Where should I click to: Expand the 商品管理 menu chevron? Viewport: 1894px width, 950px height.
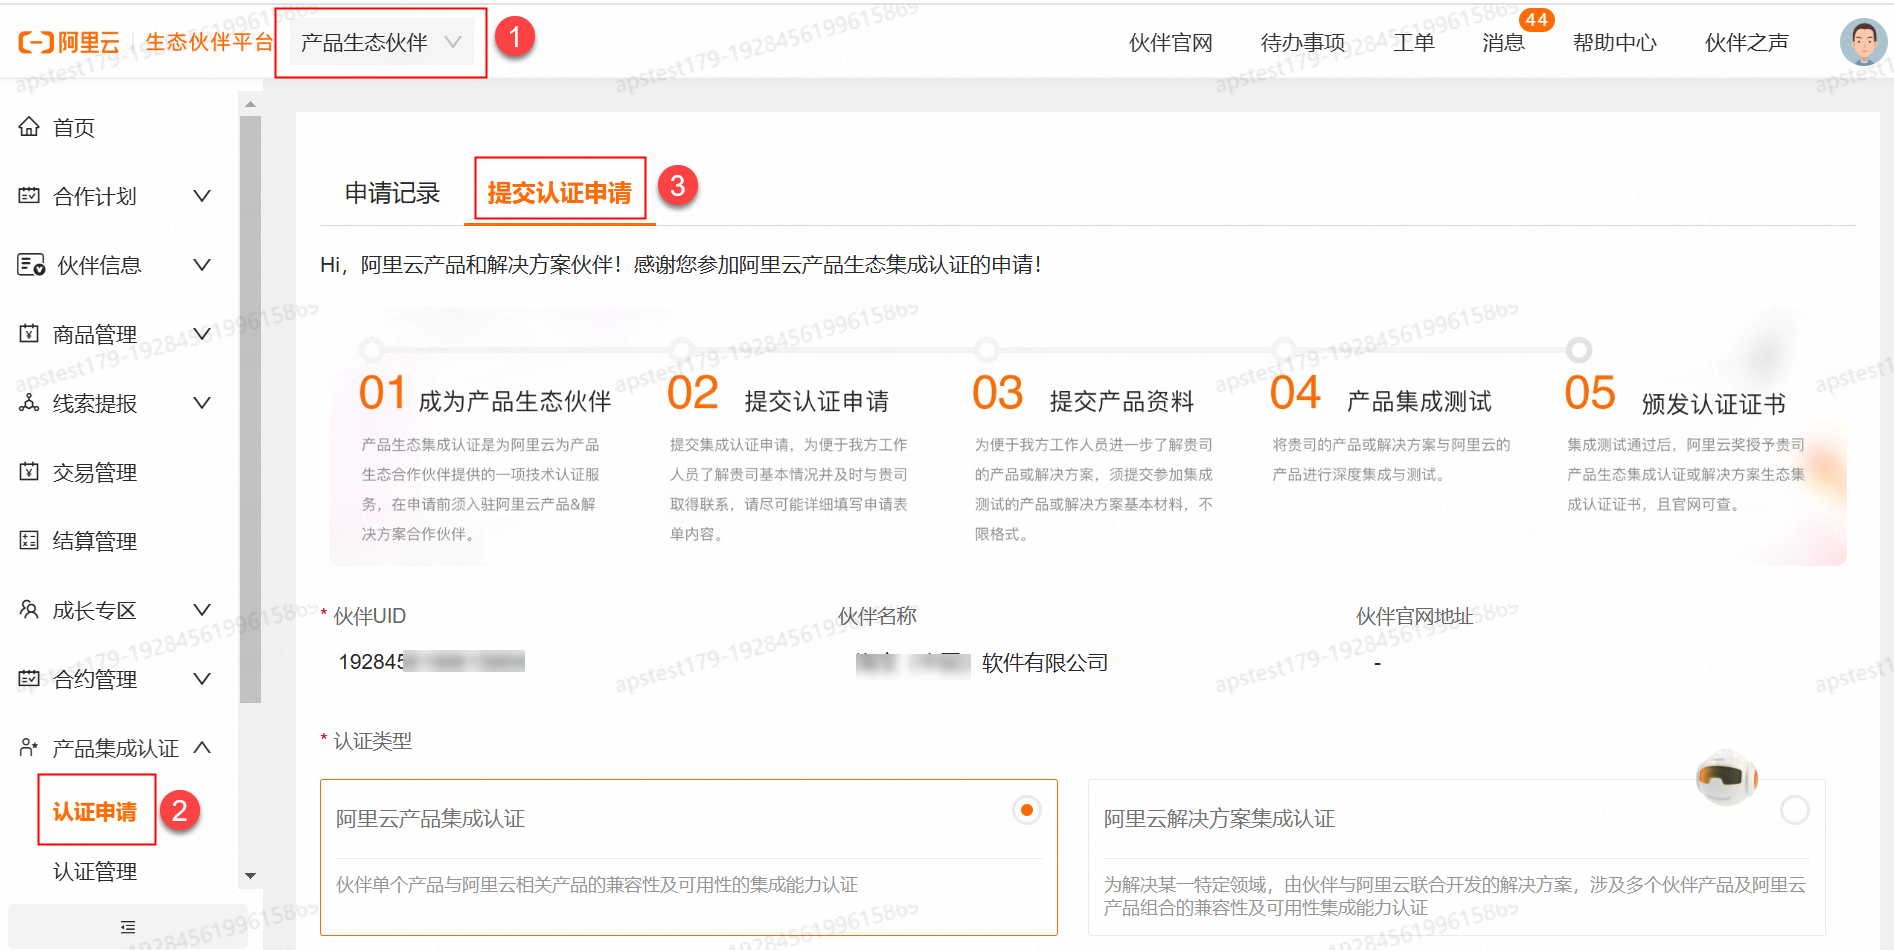pyautogui.click(x=202, y=334)
